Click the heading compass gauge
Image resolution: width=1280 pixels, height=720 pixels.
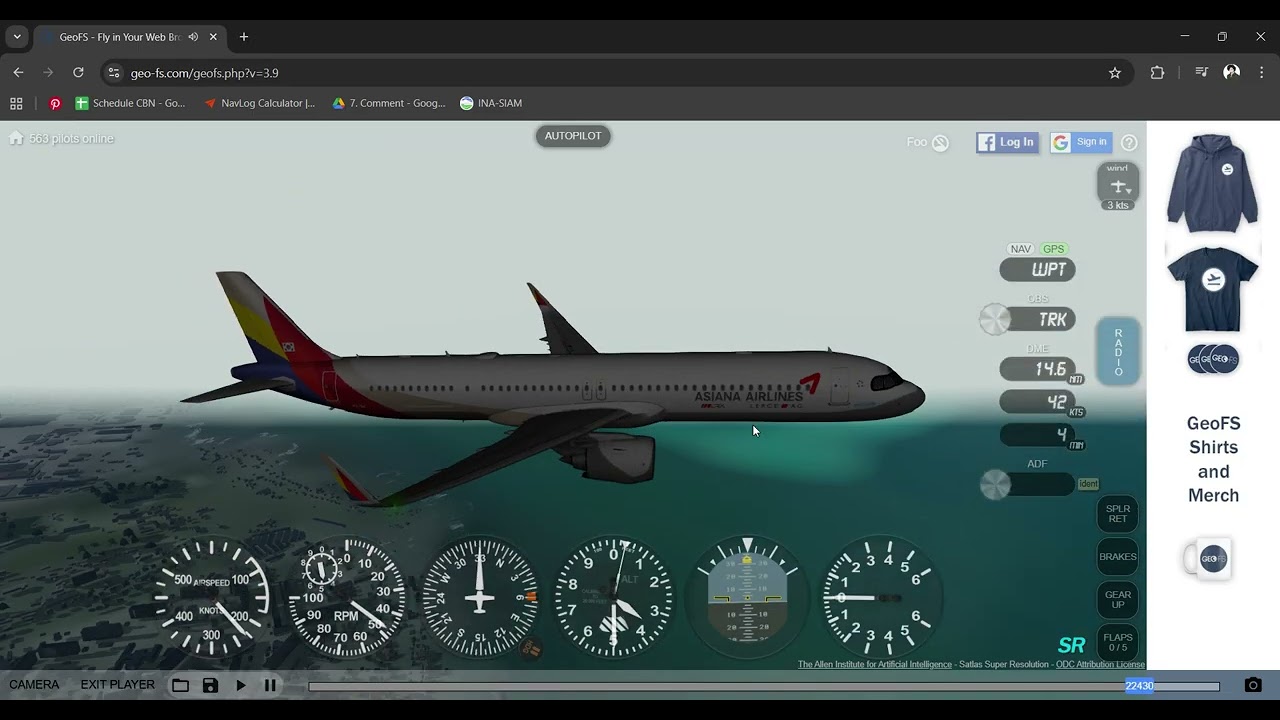[480, 597]
